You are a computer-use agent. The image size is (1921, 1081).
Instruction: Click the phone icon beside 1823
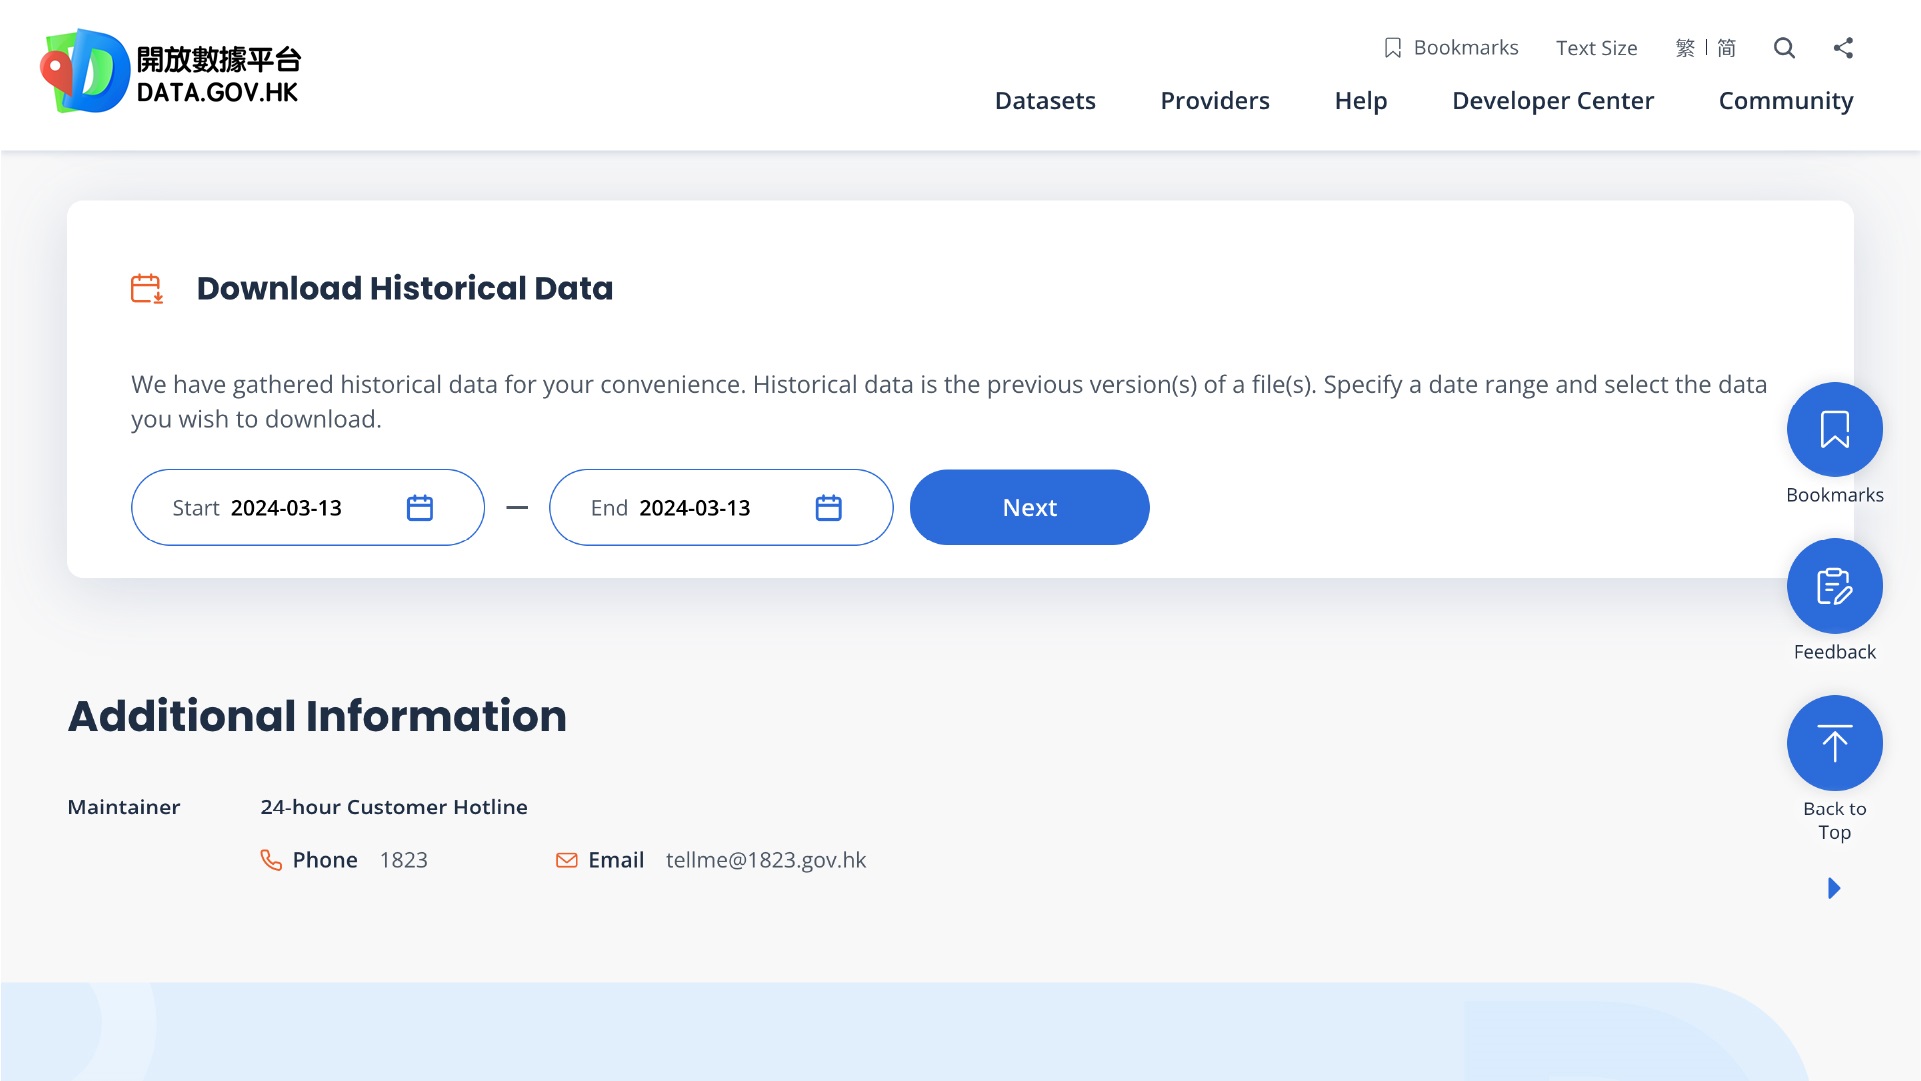[x=271, y=859]
